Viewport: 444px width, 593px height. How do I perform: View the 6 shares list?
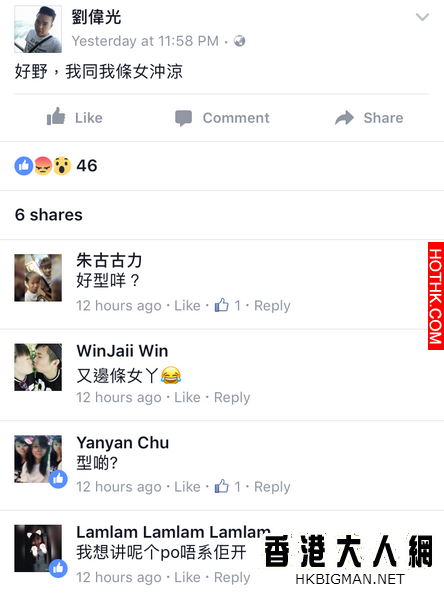48,215
